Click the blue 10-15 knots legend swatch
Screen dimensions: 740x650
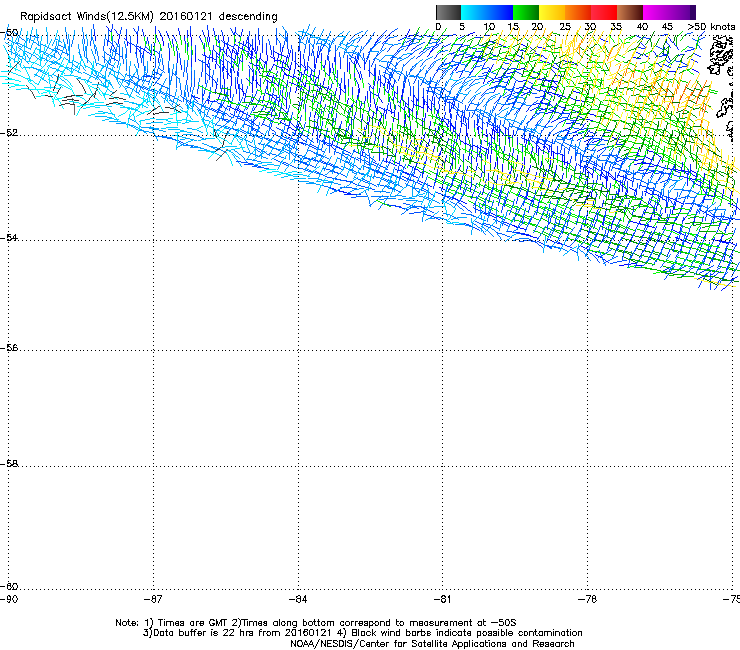[500, 12]
